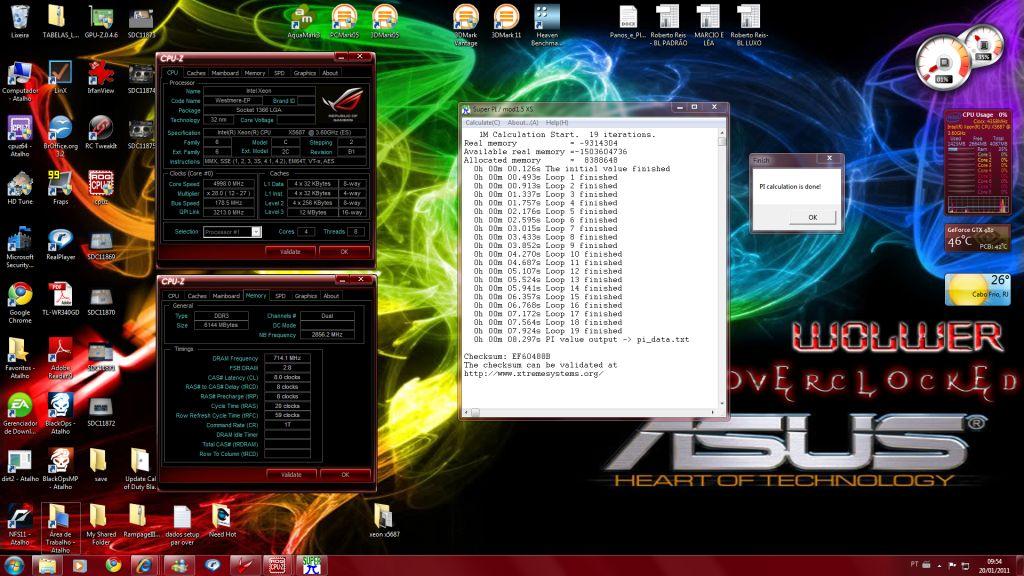The height and width of the screenshot is (576, 1024).
Task: Launch Adobe Reader 9 desktop icon
Action: point(60,358)
